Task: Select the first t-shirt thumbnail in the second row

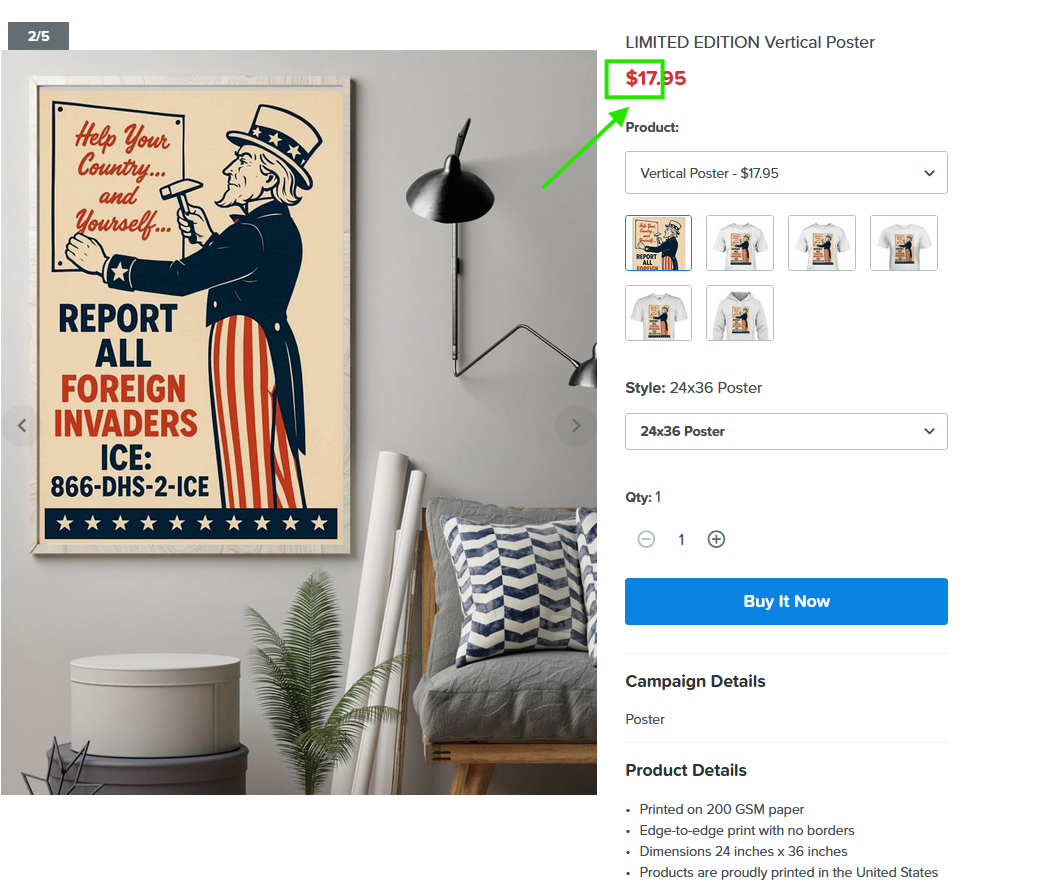Action: tap(658, 313)
